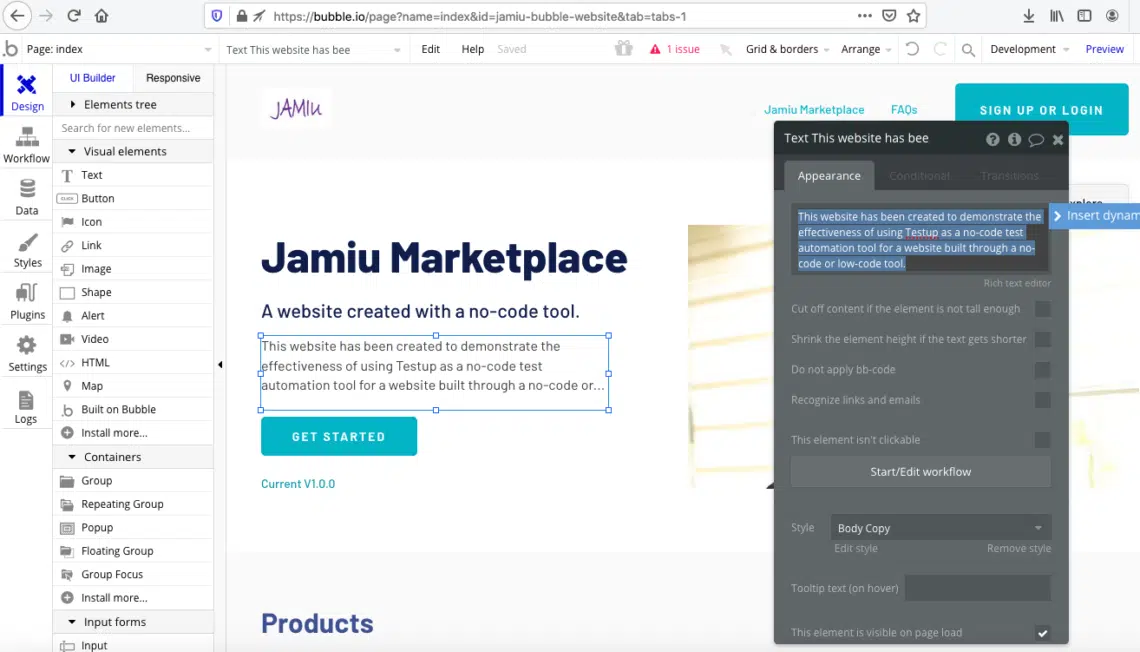Screen dimensions: 1140x652
Task: Click the GET STARTED button
Action: pyautogui.click(x=339, y=437)
